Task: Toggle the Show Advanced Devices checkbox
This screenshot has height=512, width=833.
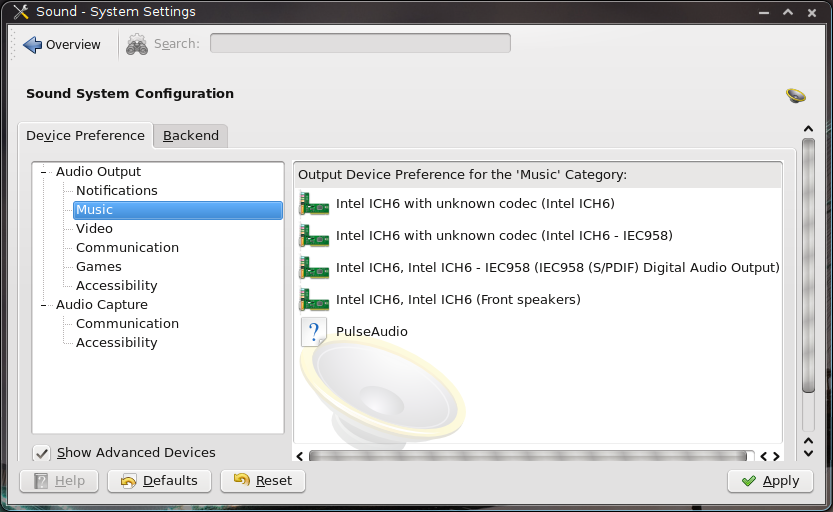Action: coord(42,453)
